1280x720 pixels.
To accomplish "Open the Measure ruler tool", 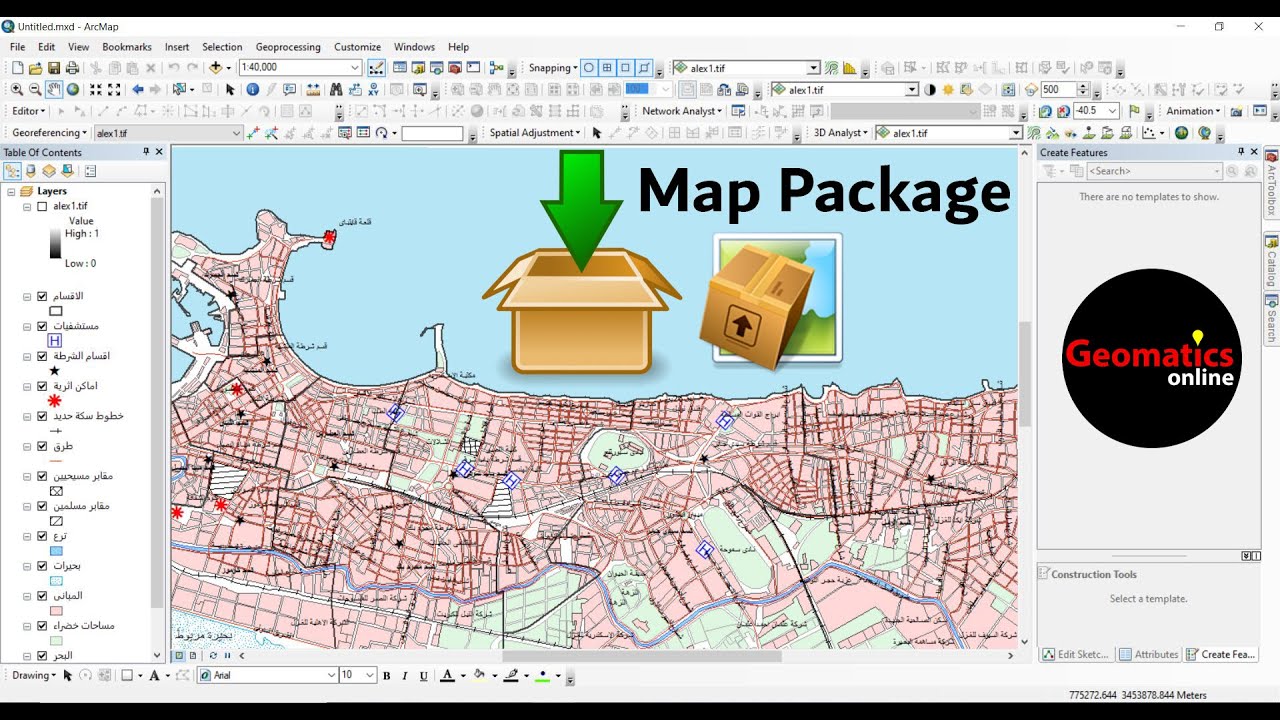I will 311,89.
